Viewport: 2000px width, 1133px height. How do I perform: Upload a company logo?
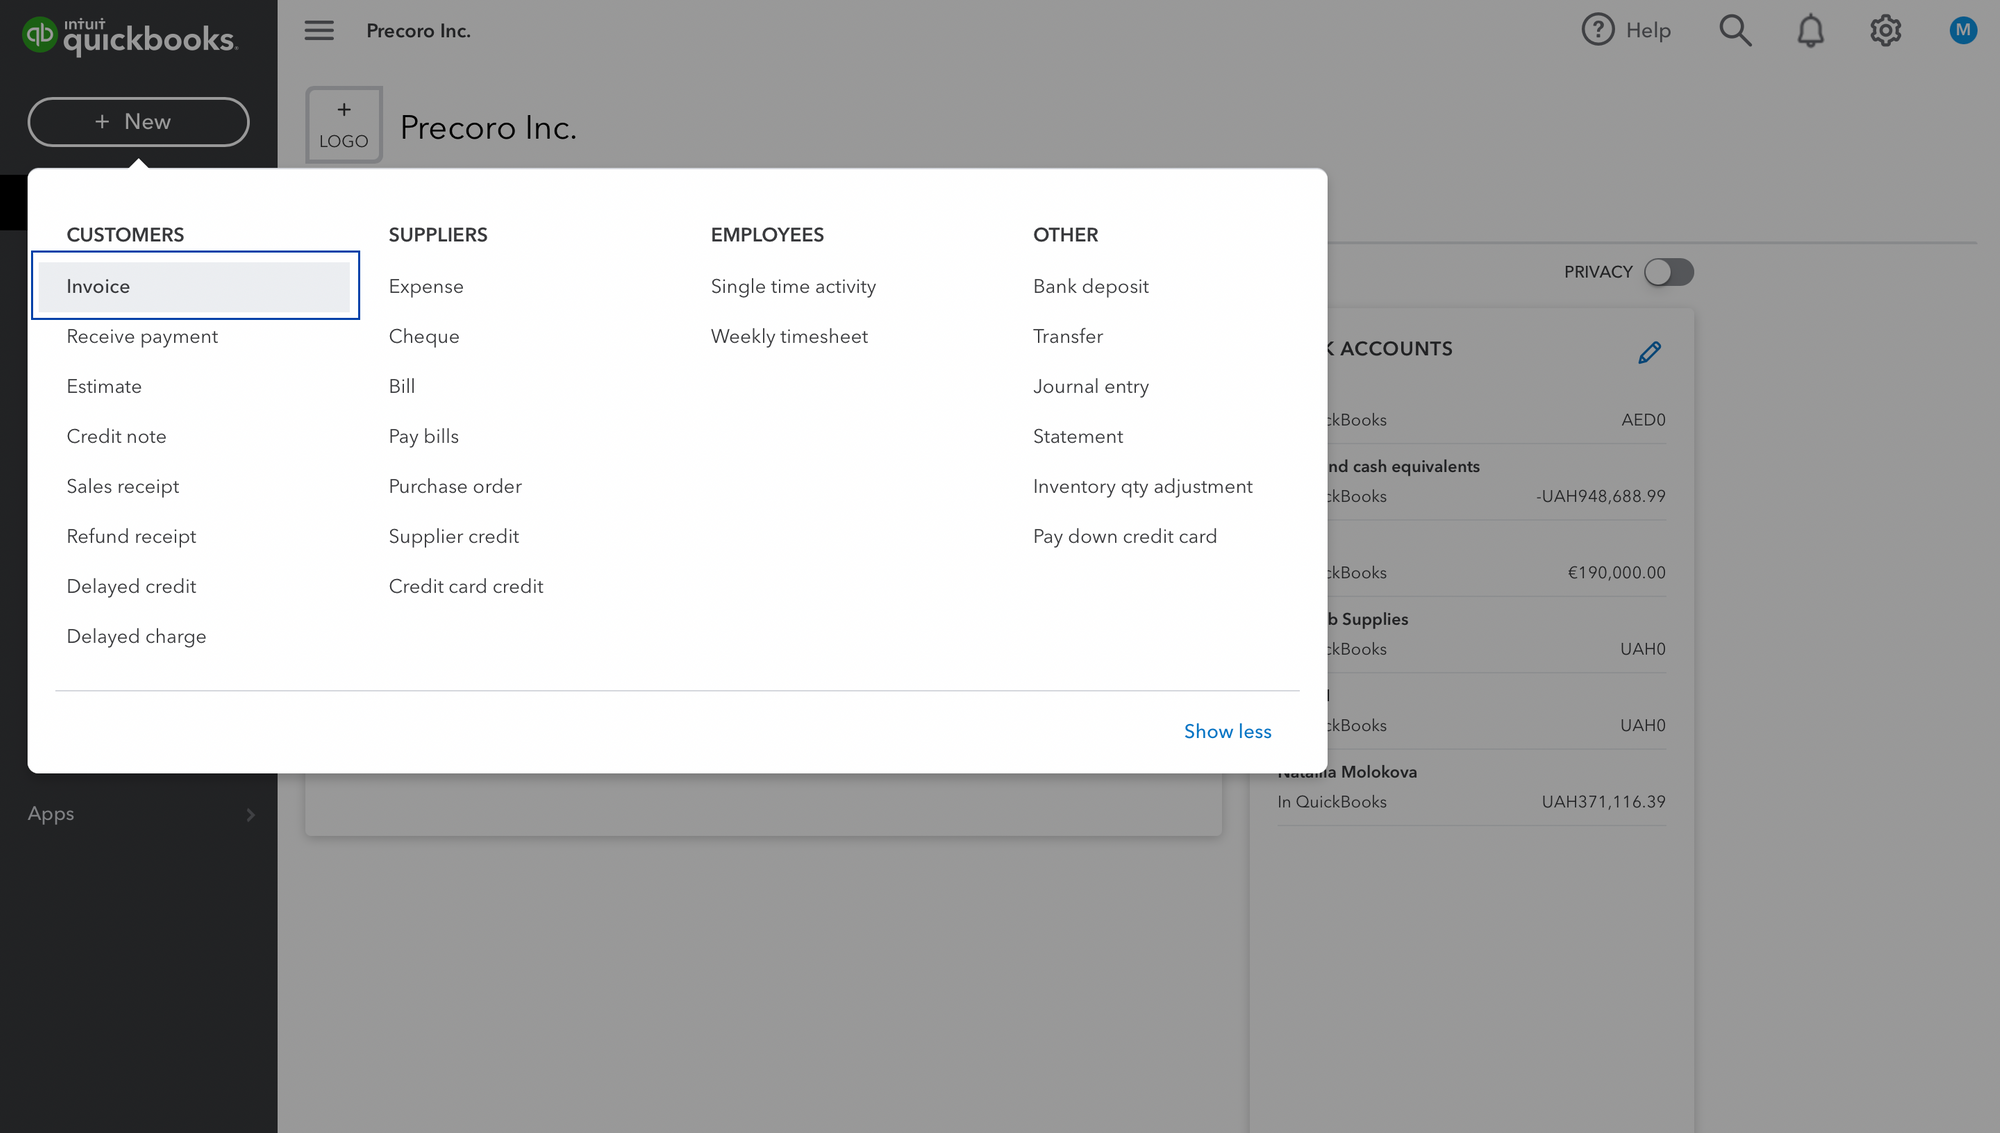pos(343,124)
